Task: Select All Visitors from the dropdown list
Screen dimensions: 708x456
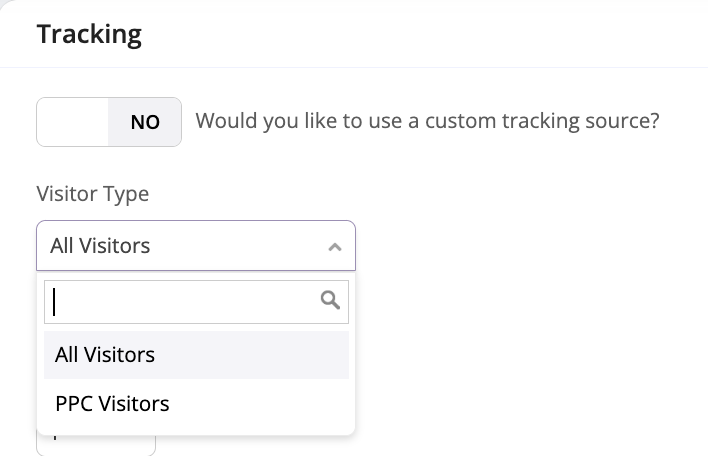Action: (105, 355)
